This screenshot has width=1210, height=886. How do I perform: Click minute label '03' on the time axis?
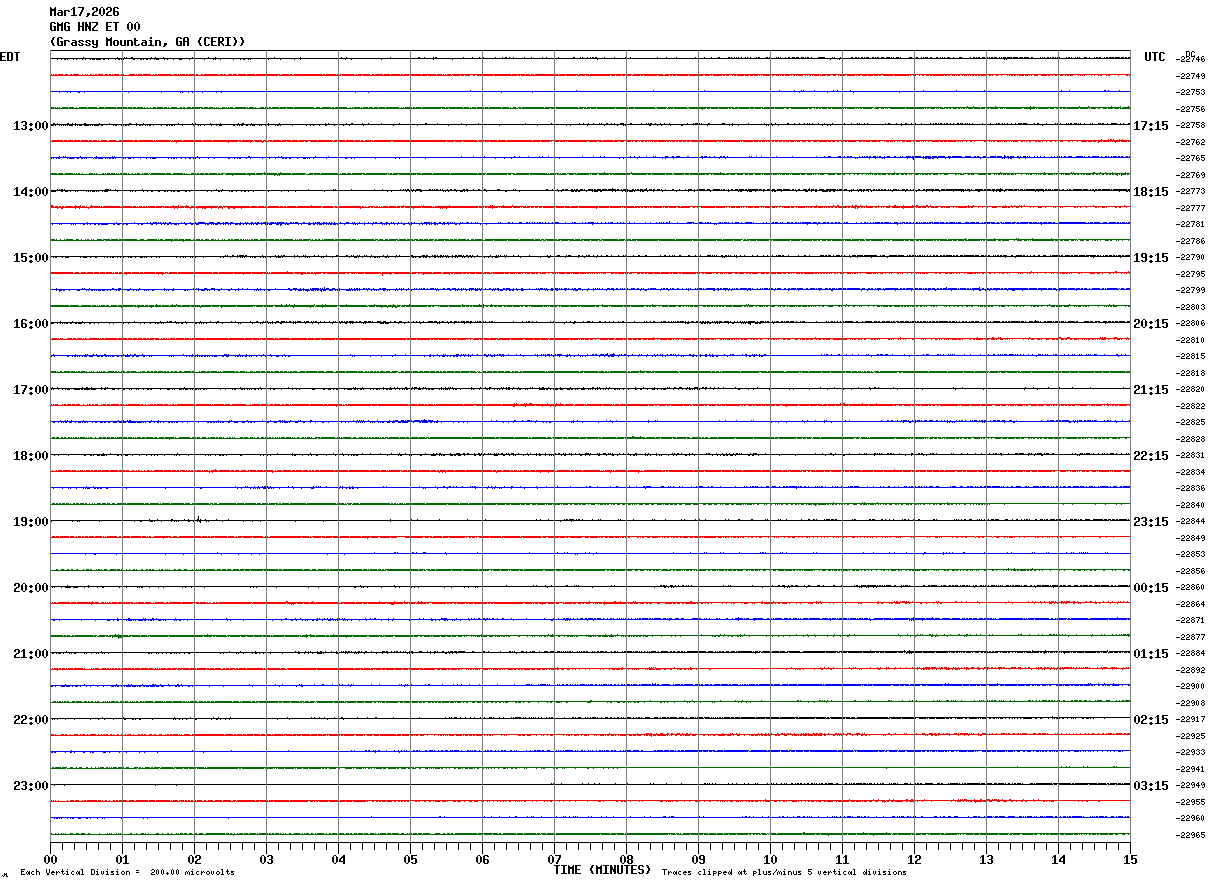click(x=266, y=860)
